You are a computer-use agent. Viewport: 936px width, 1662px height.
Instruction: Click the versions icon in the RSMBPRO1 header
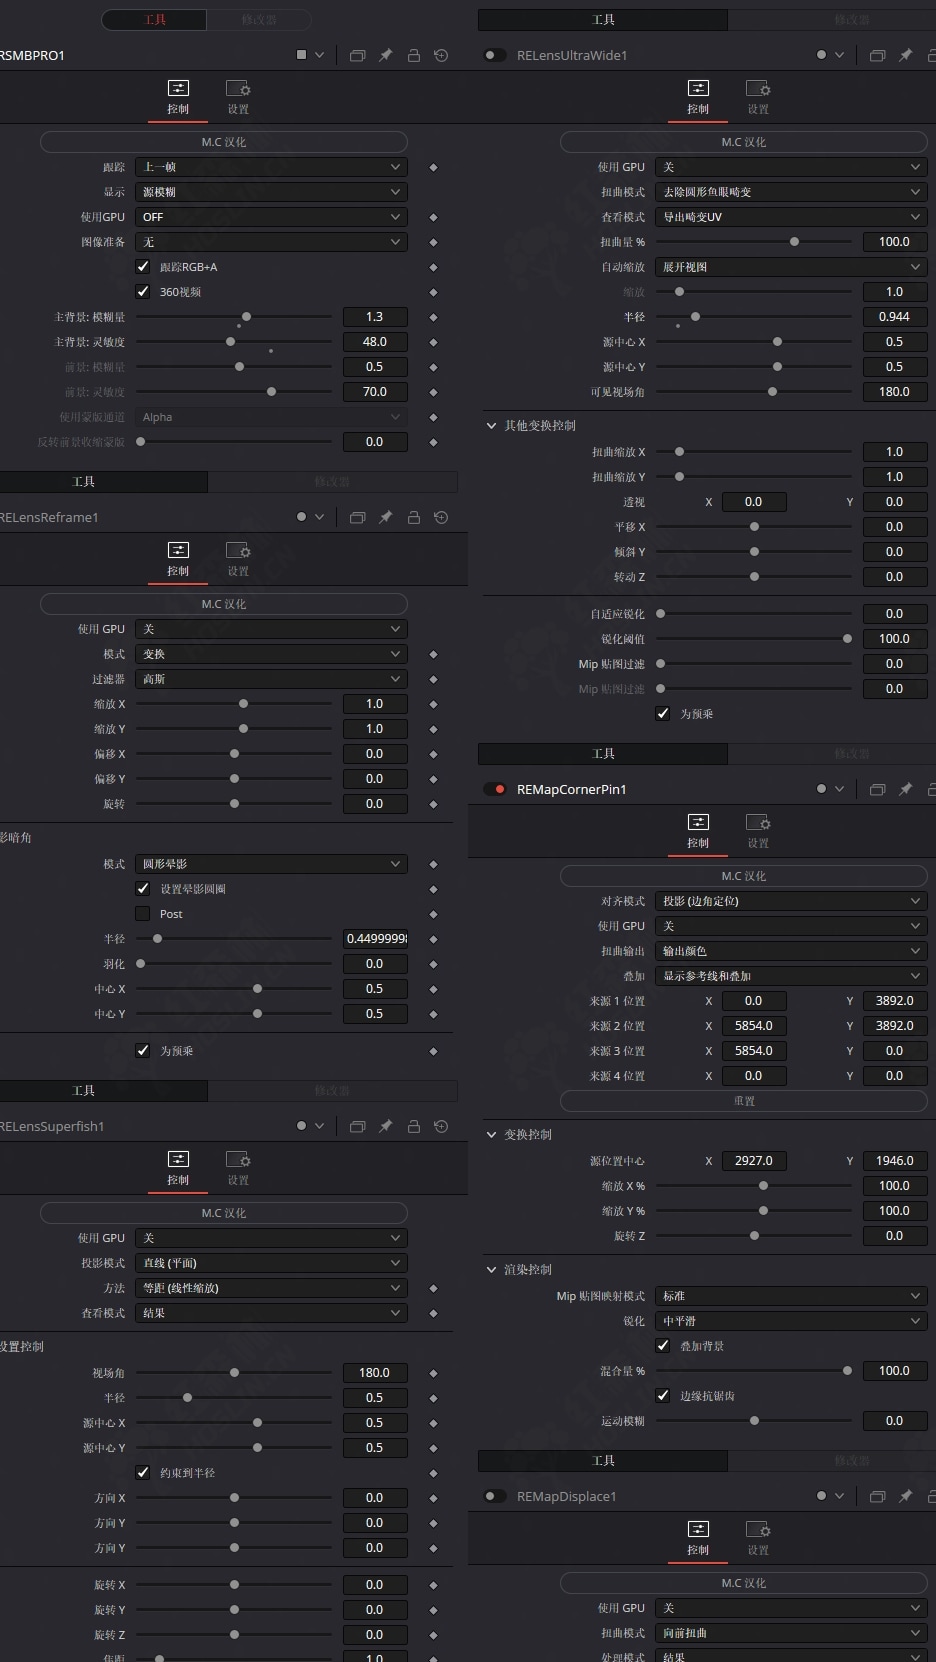357,55
